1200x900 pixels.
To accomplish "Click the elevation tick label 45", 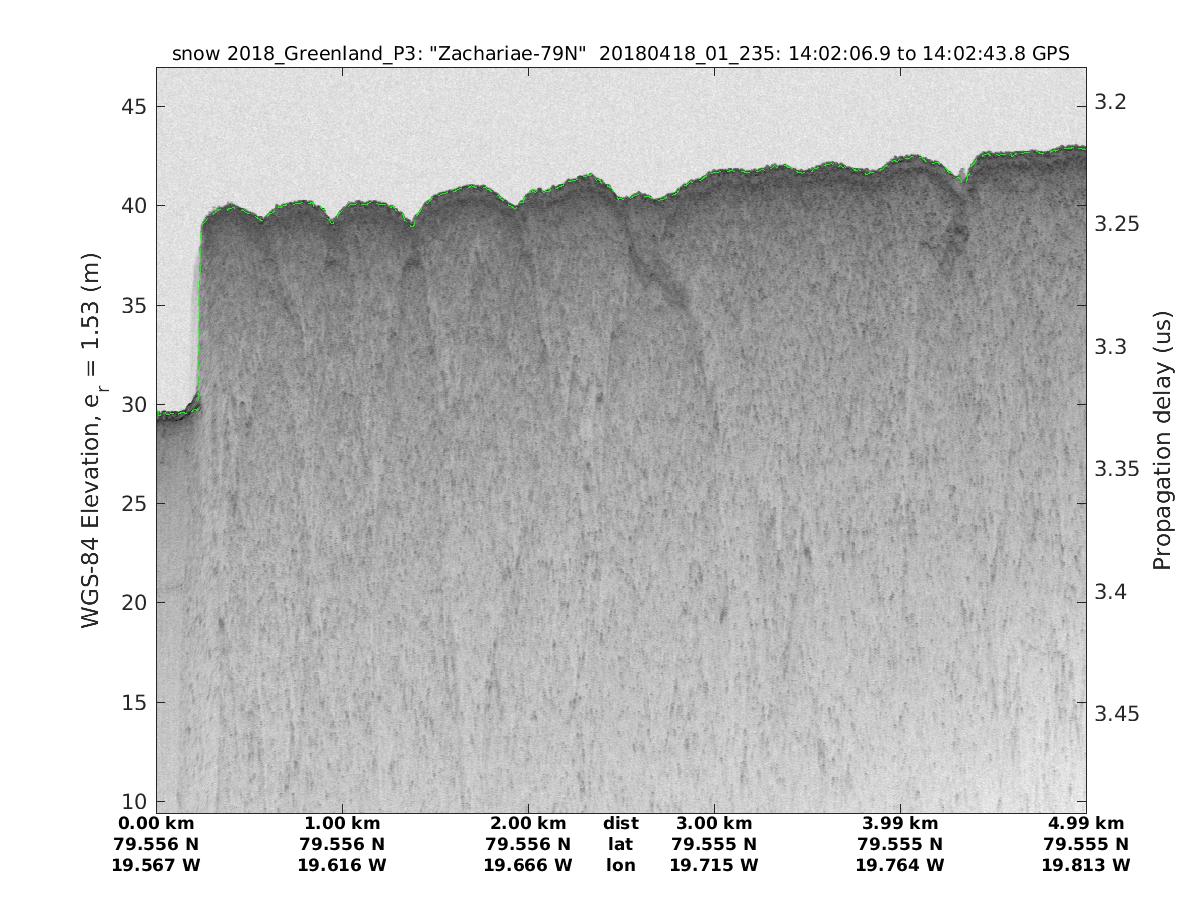I will [x=134, y=107].
